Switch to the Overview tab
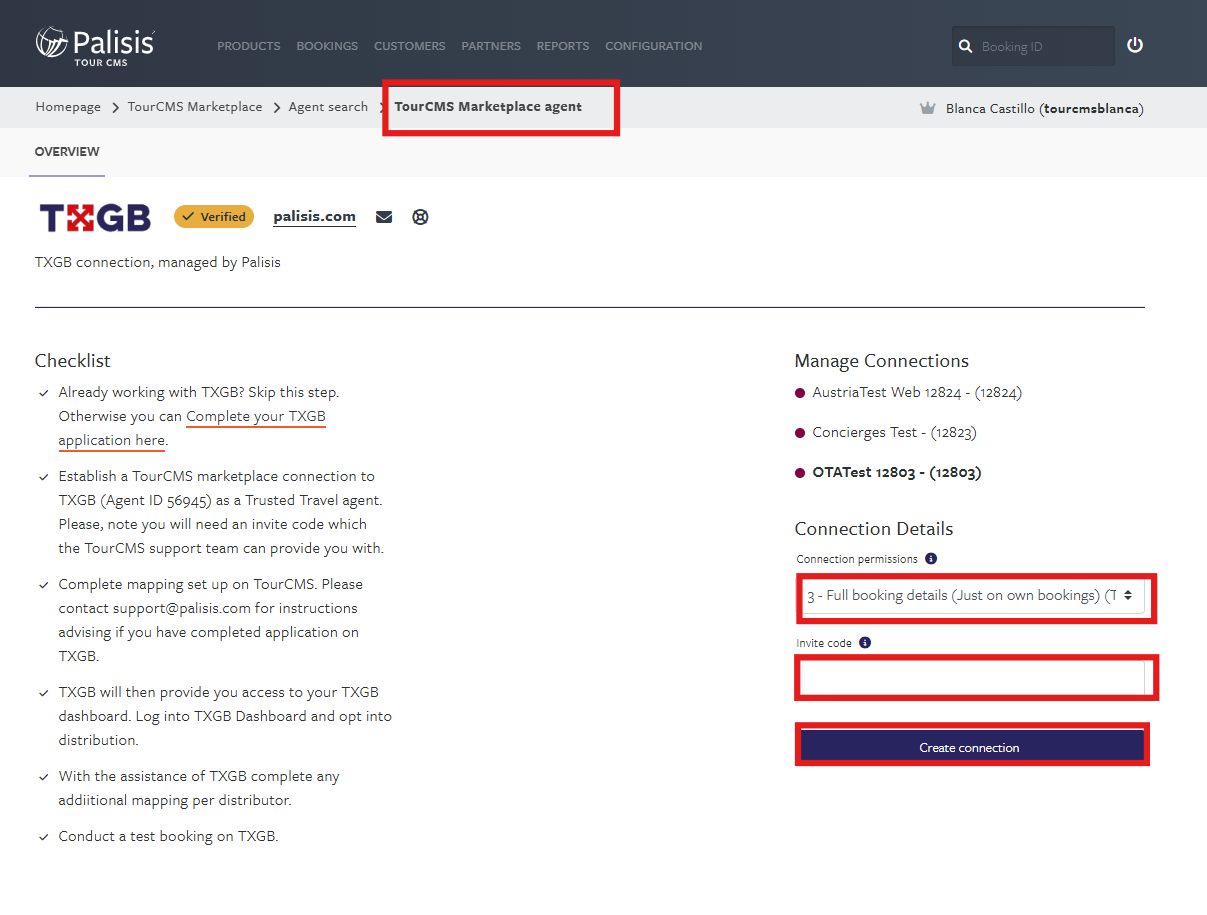 click(x=67, y=152)
